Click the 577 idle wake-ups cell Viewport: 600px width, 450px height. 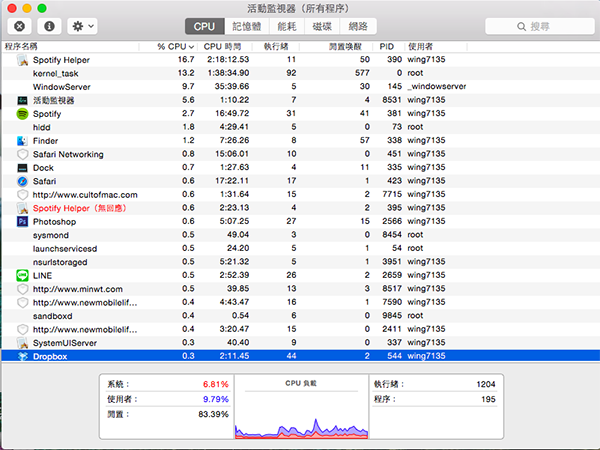(x=362, y=73)
